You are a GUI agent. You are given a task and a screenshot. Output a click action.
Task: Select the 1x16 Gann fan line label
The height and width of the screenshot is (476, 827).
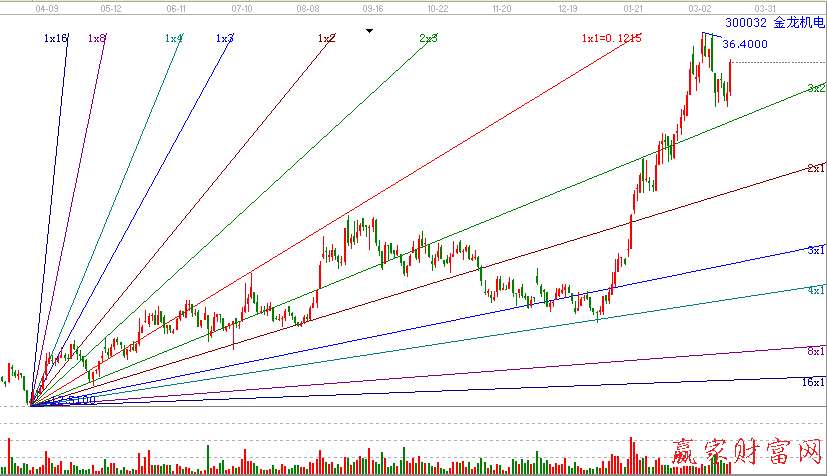tap(55, 38)
